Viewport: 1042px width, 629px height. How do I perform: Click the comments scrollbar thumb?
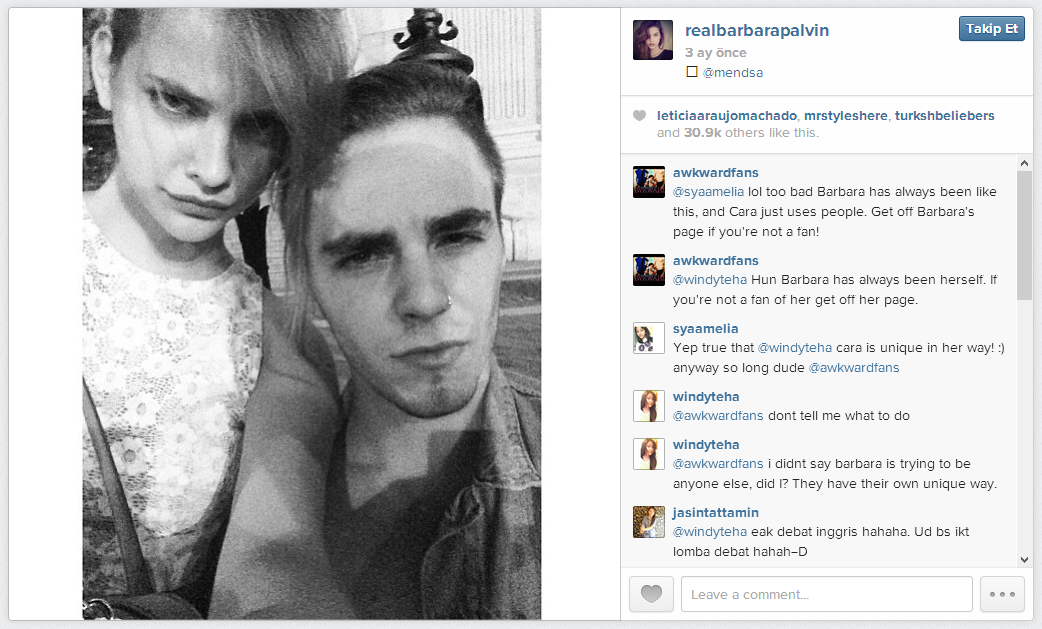(x=1024, y=236)
